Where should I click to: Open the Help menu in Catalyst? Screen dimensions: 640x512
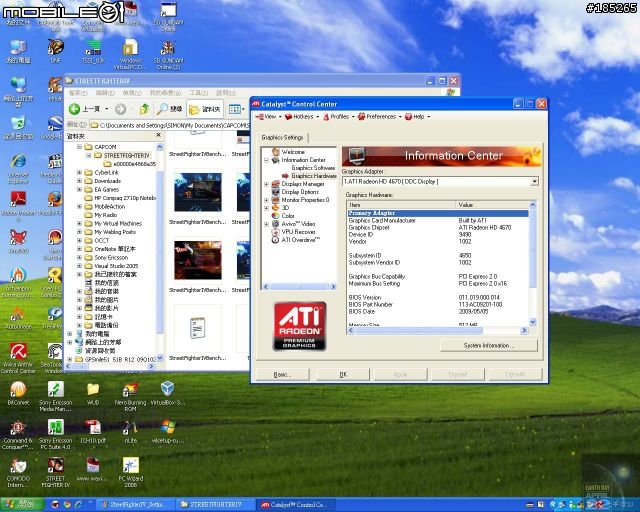(417, 117)
